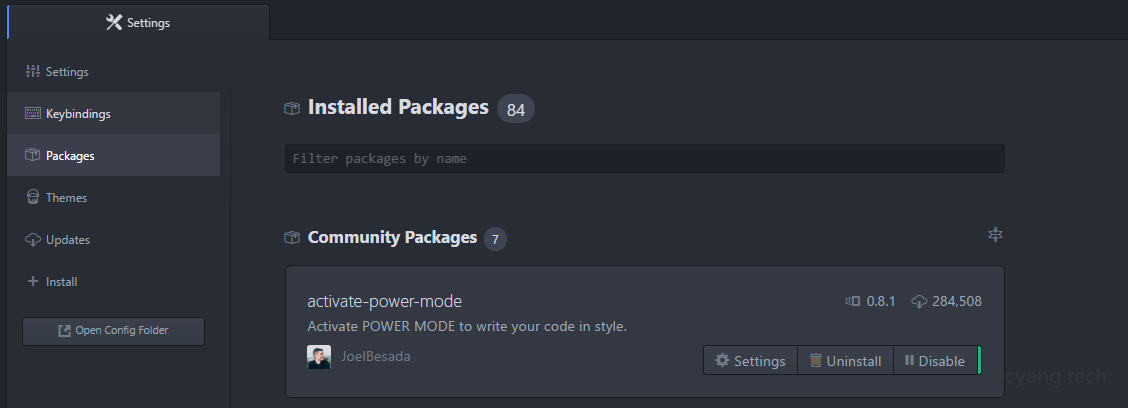The height and width of the screenshot is (408, 1128).
Task: Click the Packages box icon in sidebar
Action: tap(32, 156)
